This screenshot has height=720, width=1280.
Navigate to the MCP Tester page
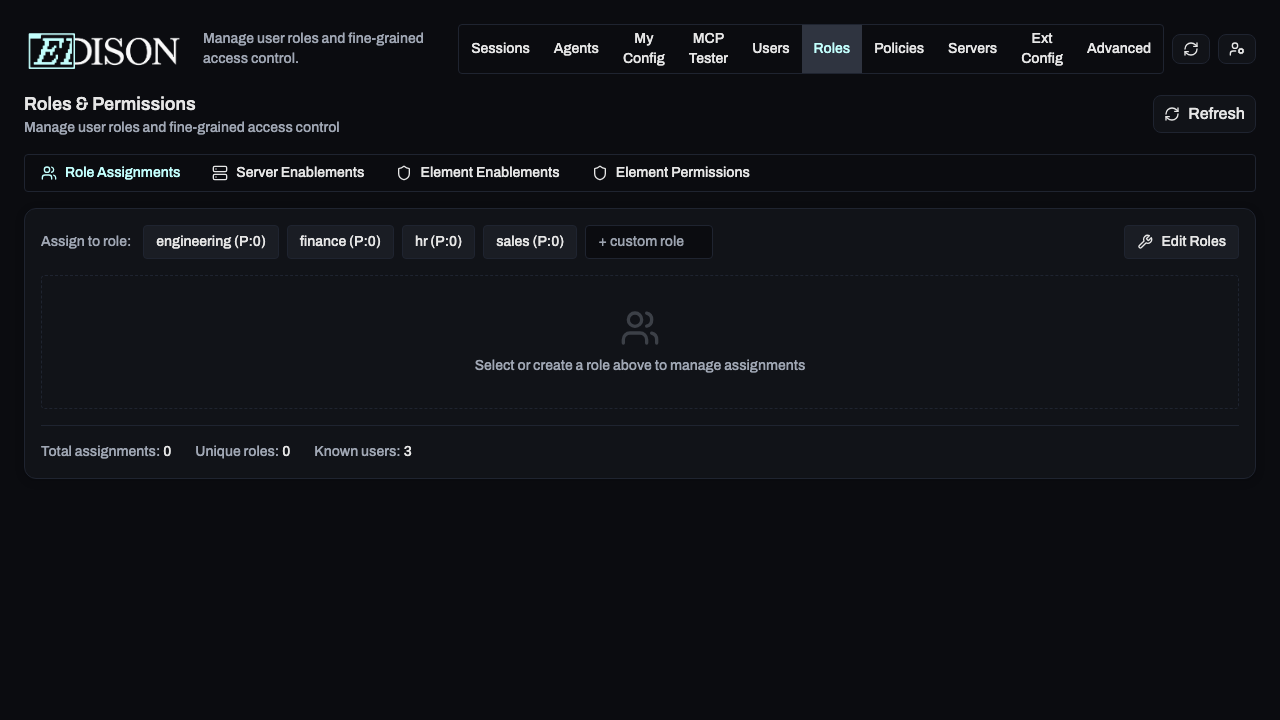coord(708,48)
